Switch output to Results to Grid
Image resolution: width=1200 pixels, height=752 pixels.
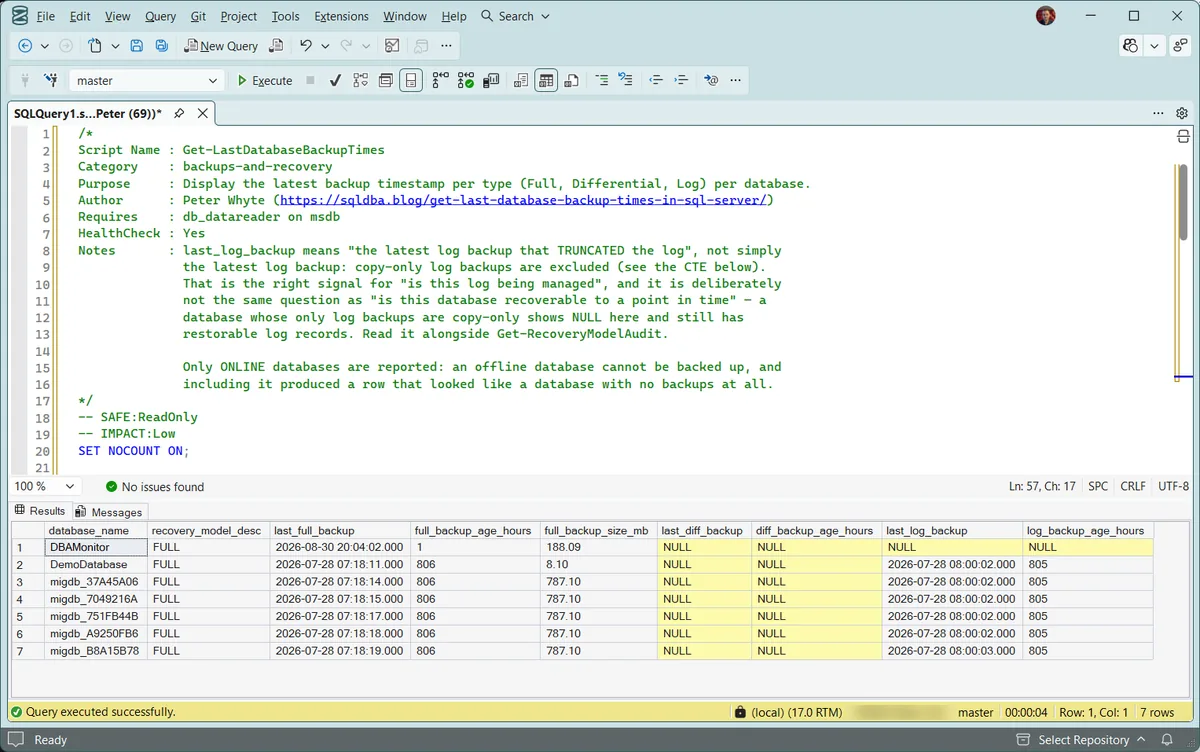click(546, 80)
